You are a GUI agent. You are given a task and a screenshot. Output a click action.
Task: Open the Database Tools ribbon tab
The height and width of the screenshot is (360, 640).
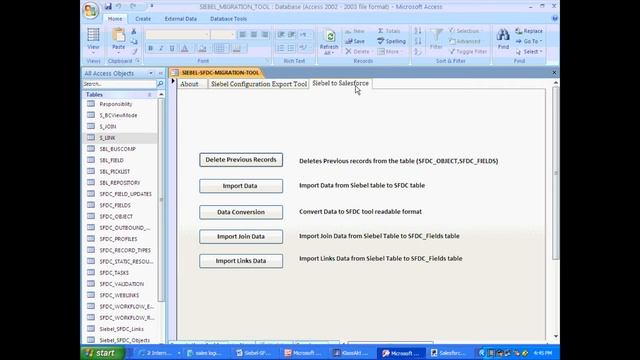228,19
